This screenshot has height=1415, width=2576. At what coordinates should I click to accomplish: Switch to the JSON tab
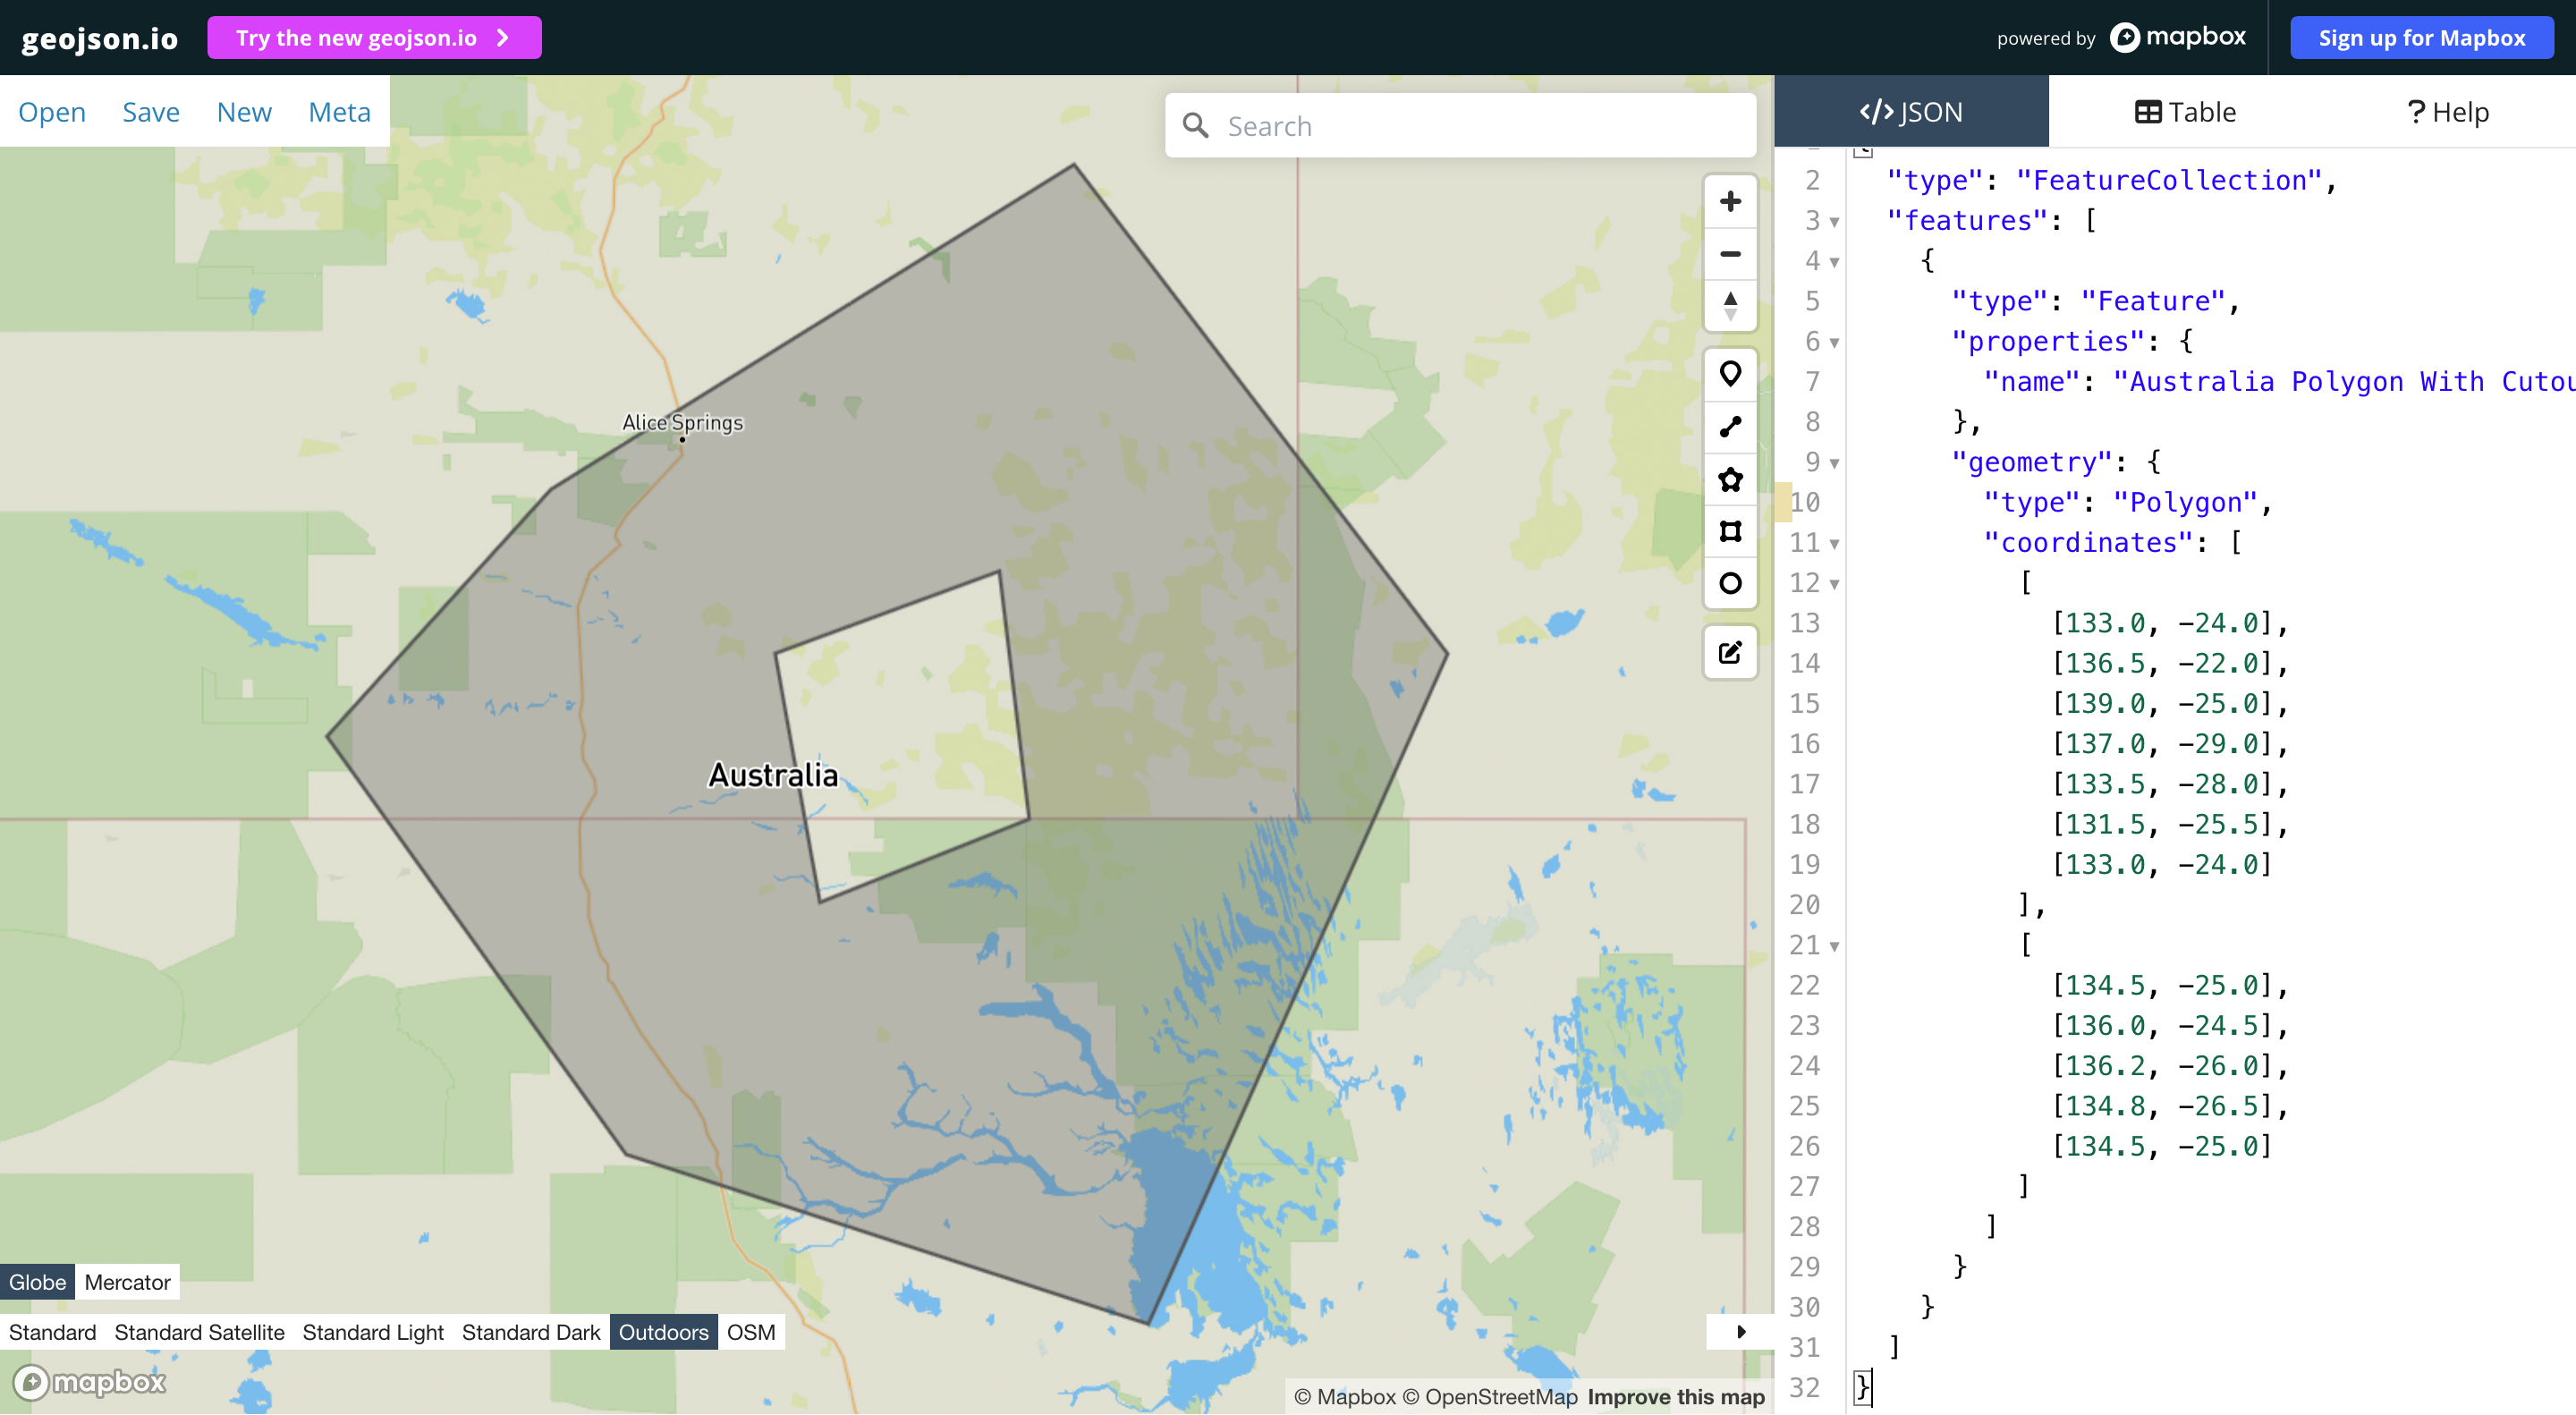1911,111
